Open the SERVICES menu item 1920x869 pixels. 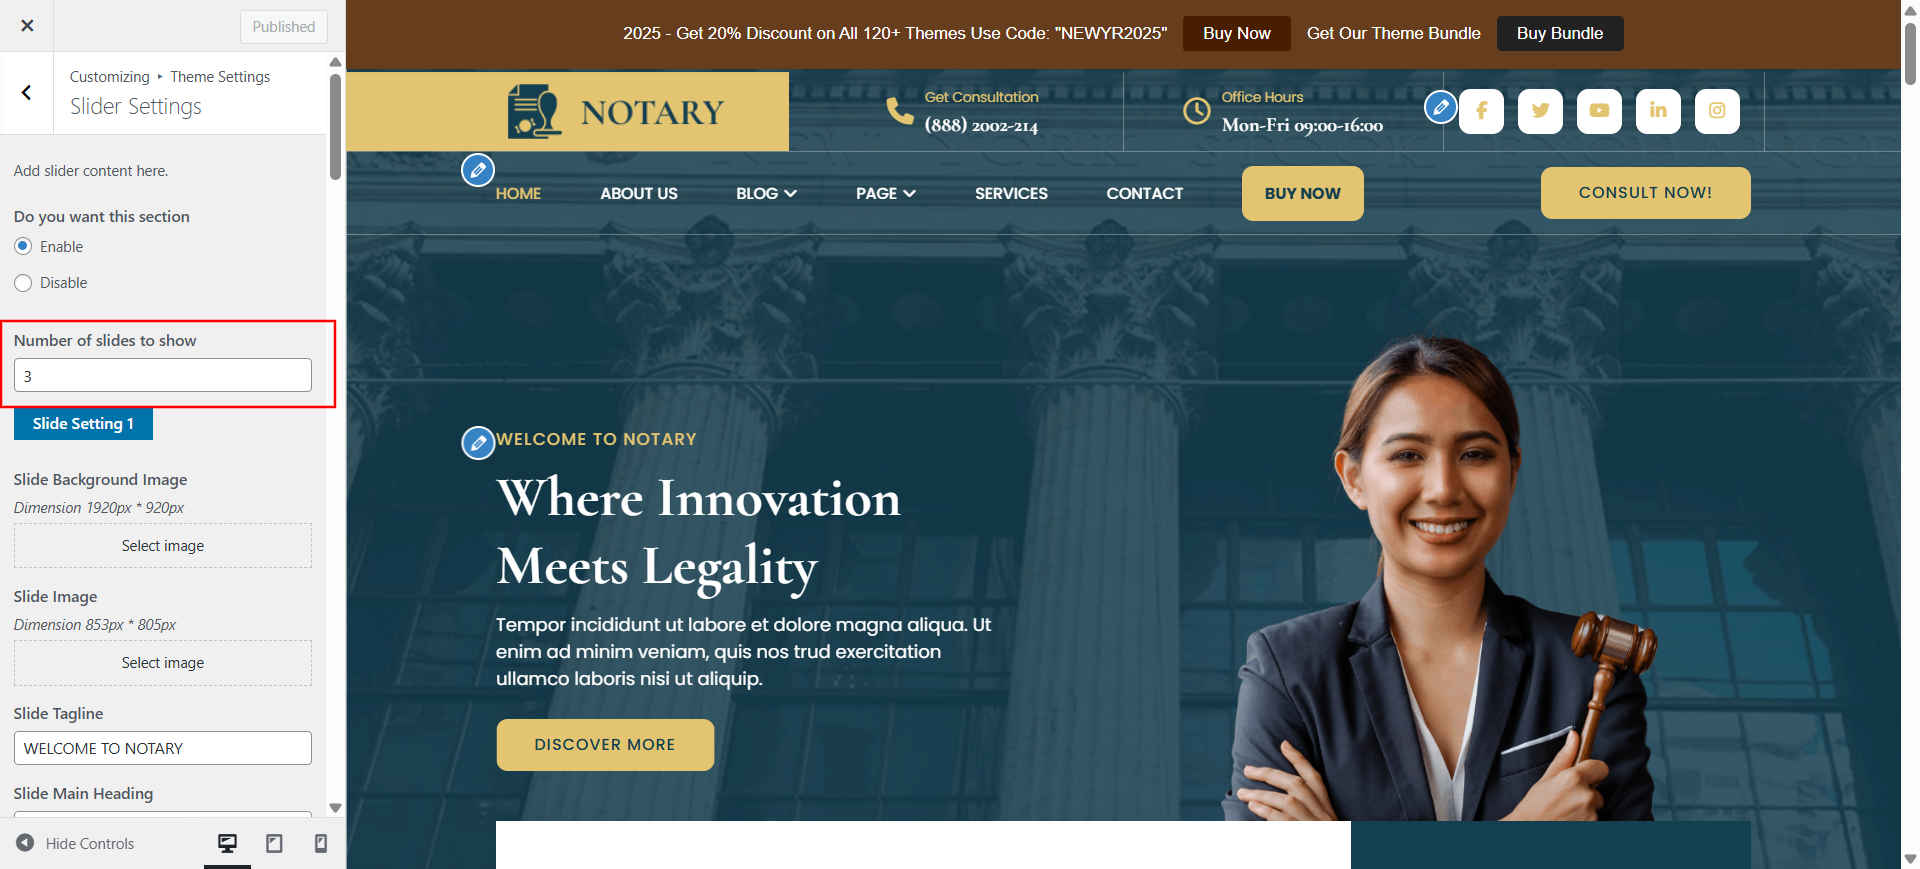pyautogui.click(x=1011, y=194)
